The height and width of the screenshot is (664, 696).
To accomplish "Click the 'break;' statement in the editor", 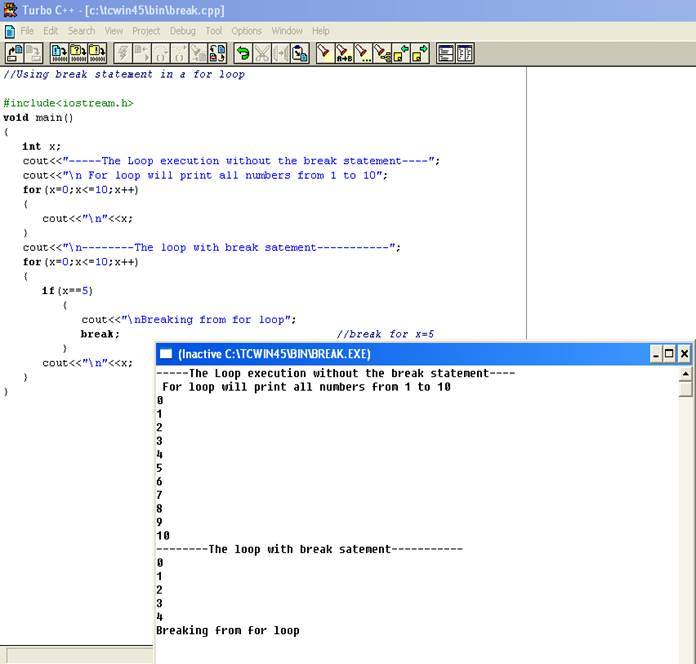I will [x=100, y=334].
